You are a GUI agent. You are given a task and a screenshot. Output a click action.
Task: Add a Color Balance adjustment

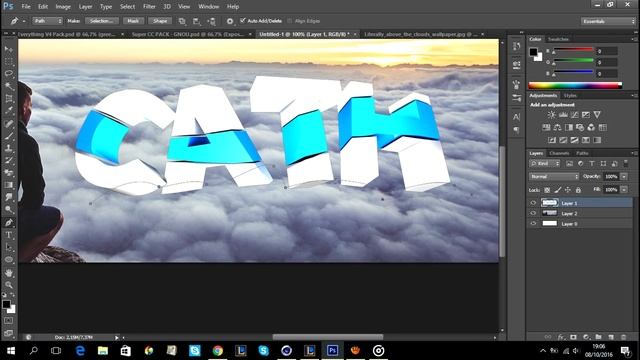(557, 128)
